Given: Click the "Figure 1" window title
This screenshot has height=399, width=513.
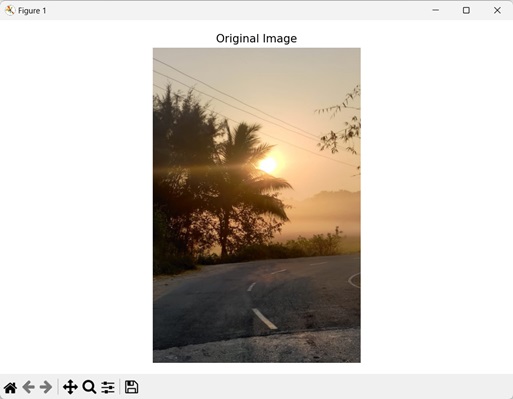Looking at the screenshot, I should pos(32,11).
